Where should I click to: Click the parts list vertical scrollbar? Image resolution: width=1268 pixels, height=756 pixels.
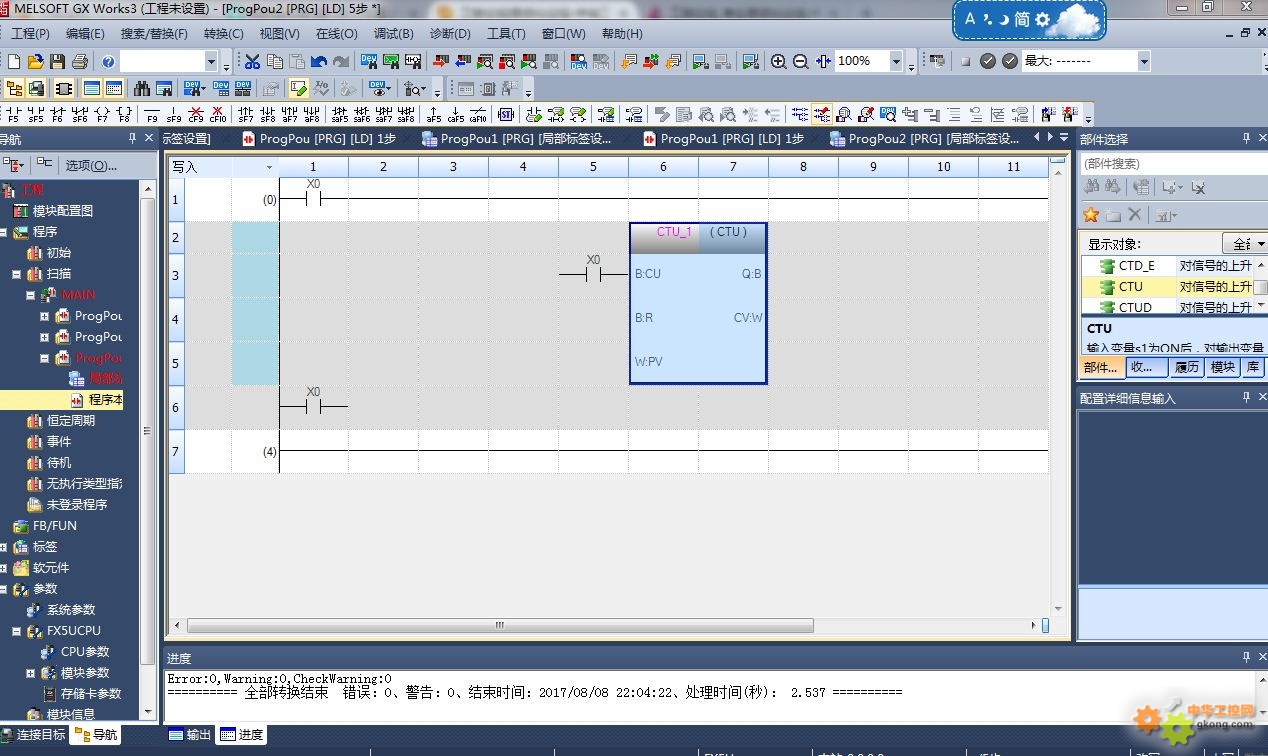[x=1261, y=286]
